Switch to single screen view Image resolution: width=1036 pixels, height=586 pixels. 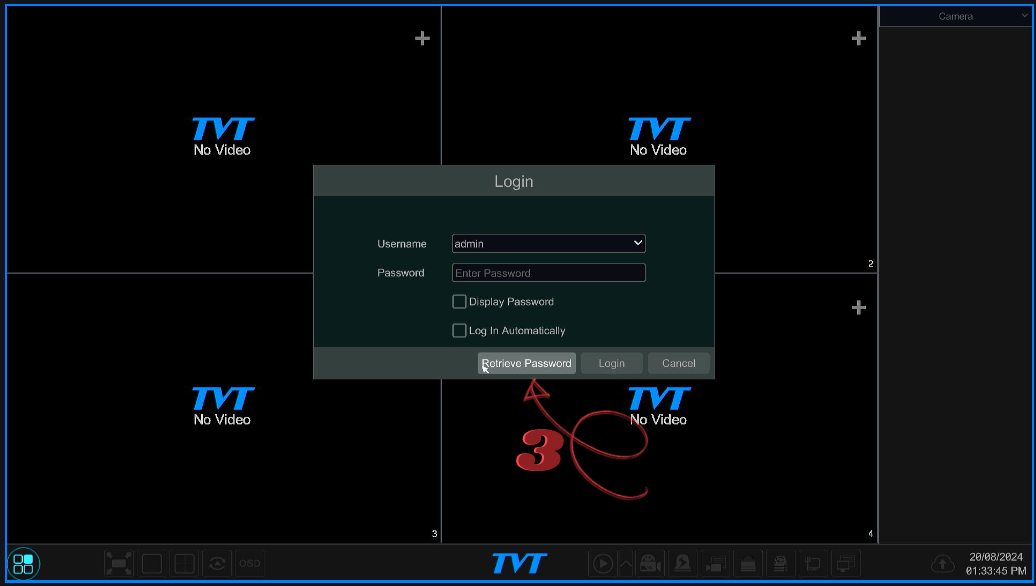tap(152, 564)
